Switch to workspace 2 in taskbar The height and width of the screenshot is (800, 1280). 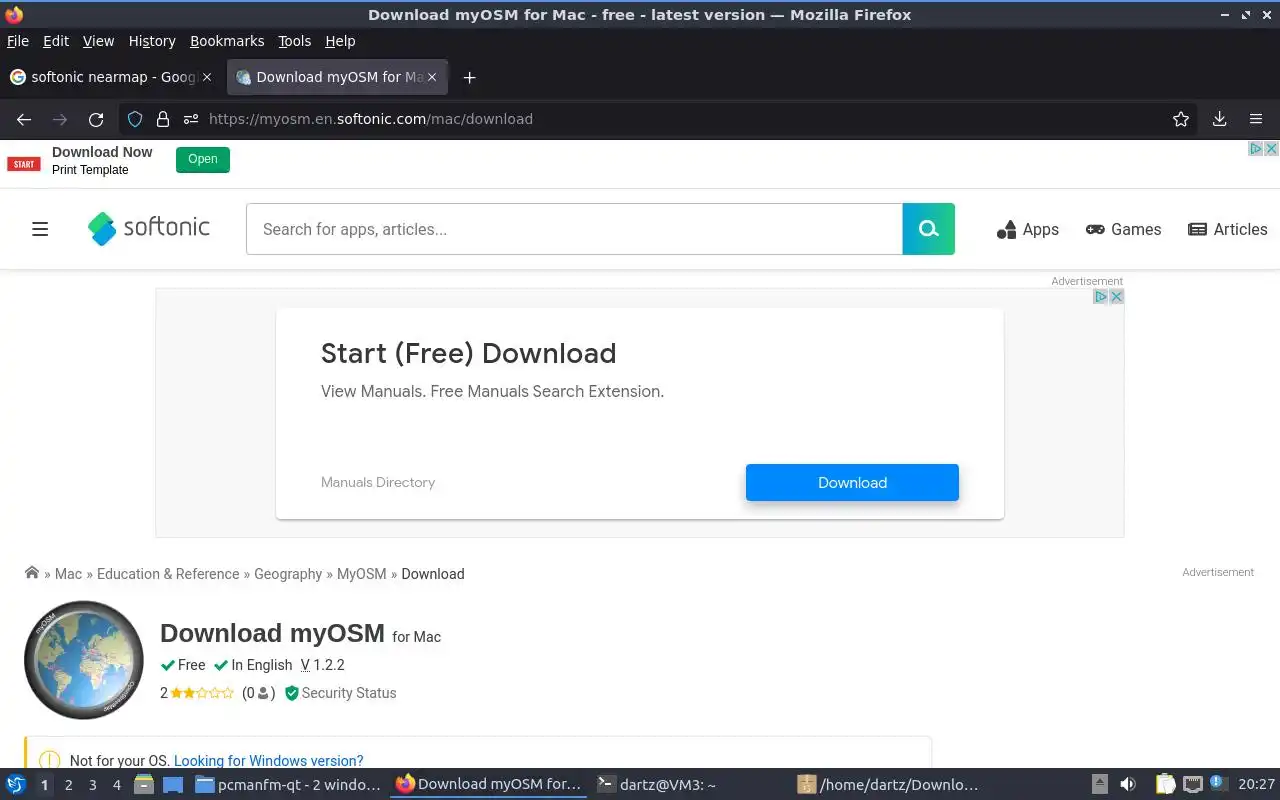click(x=69, y=785)
